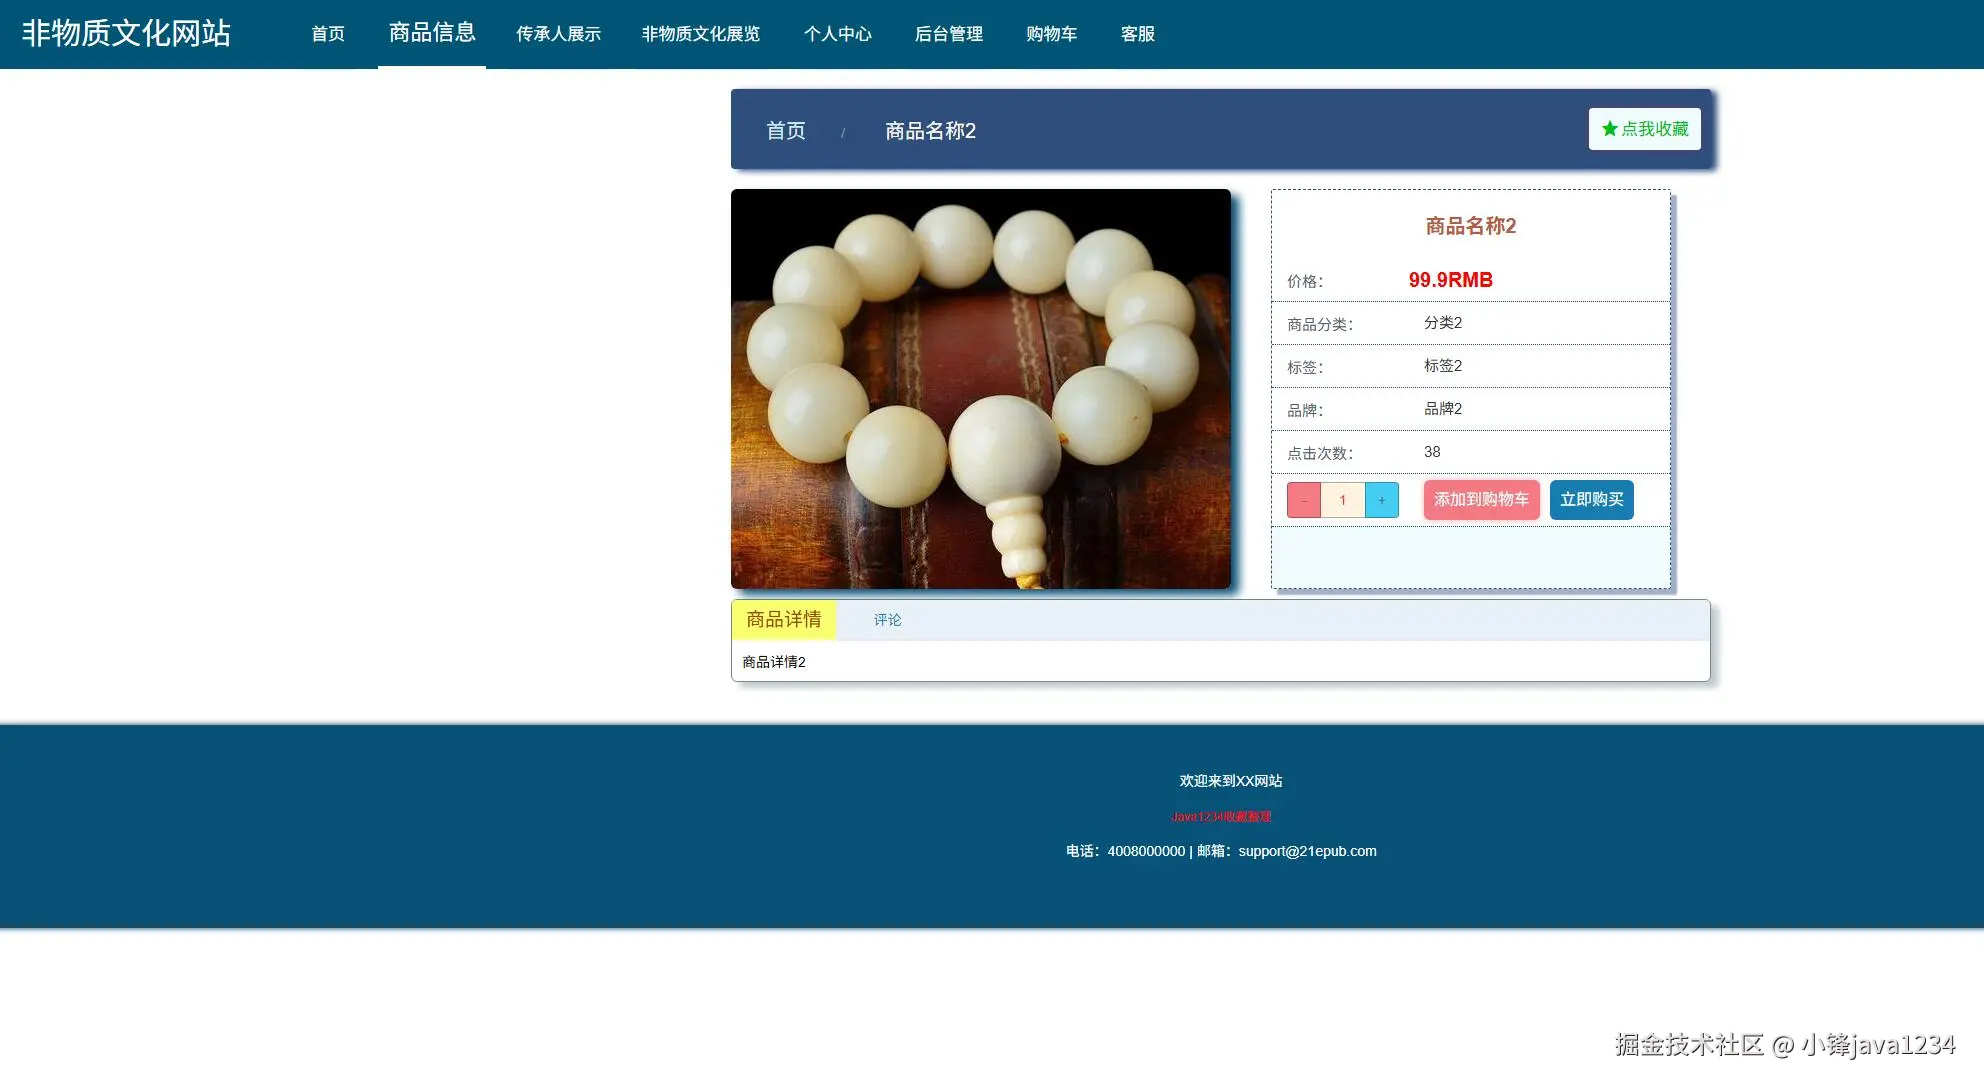Image resolution: width=1984 pixels, height=1088 pixels.
Task: Click the 首页 breadcrumb link
Action: (x=785, y=131)
